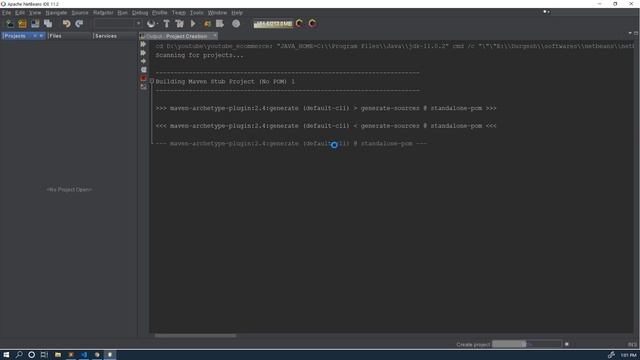Click the Save All toolbar icon
The width and height of the screenshot is (640, 360).
pyautogui.click(x=48, y=24)
